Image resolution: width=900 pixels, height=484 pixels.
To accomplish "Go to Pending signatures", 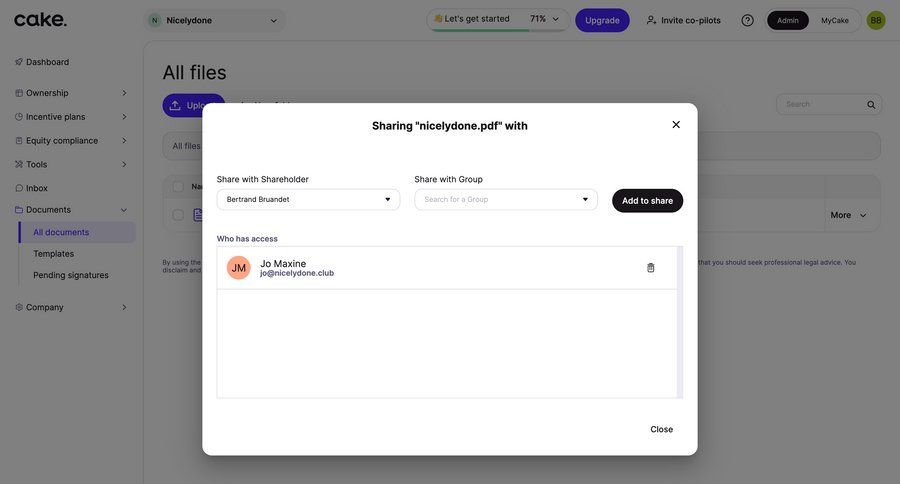I will (71, 275).
